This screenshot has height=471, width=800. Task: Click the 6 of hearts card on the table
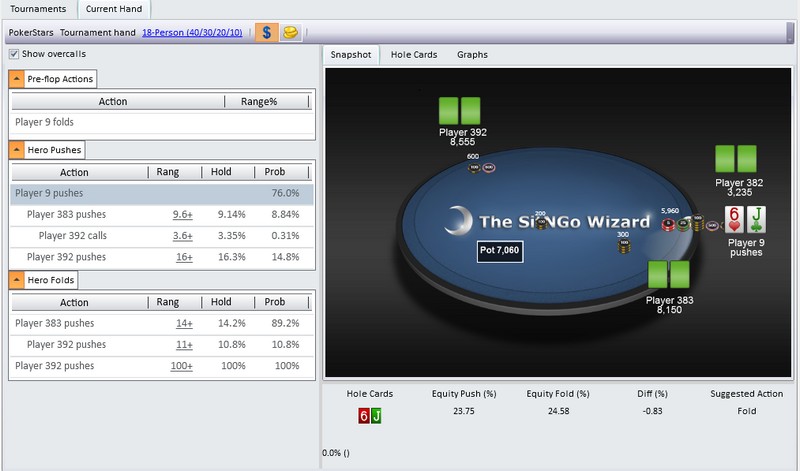735,220
